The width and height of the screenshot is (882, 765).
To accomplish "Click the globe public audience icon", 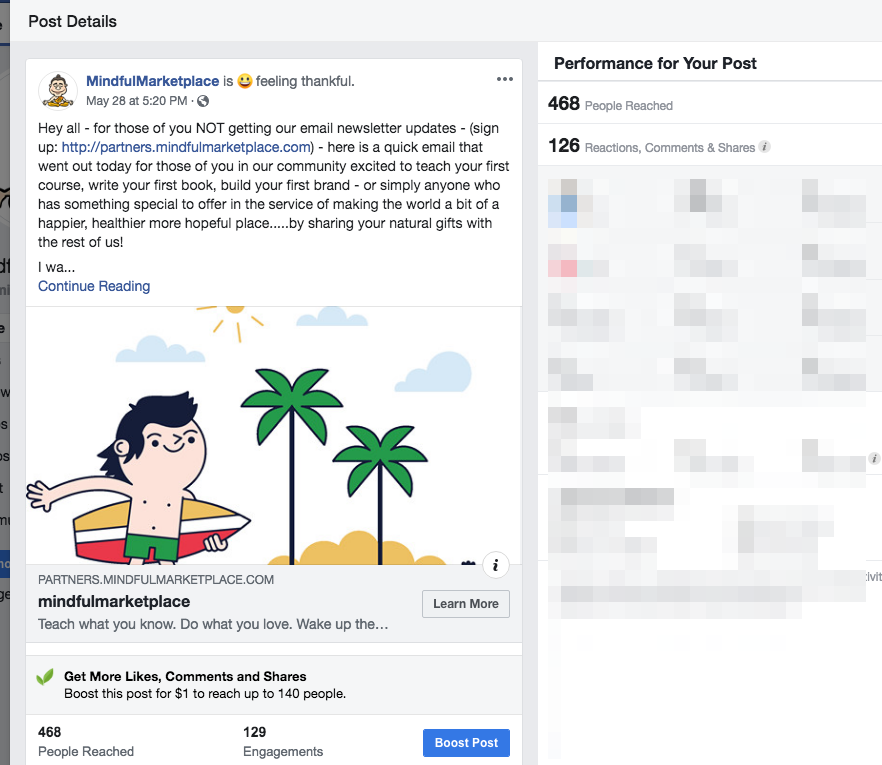I will point(203,101).
